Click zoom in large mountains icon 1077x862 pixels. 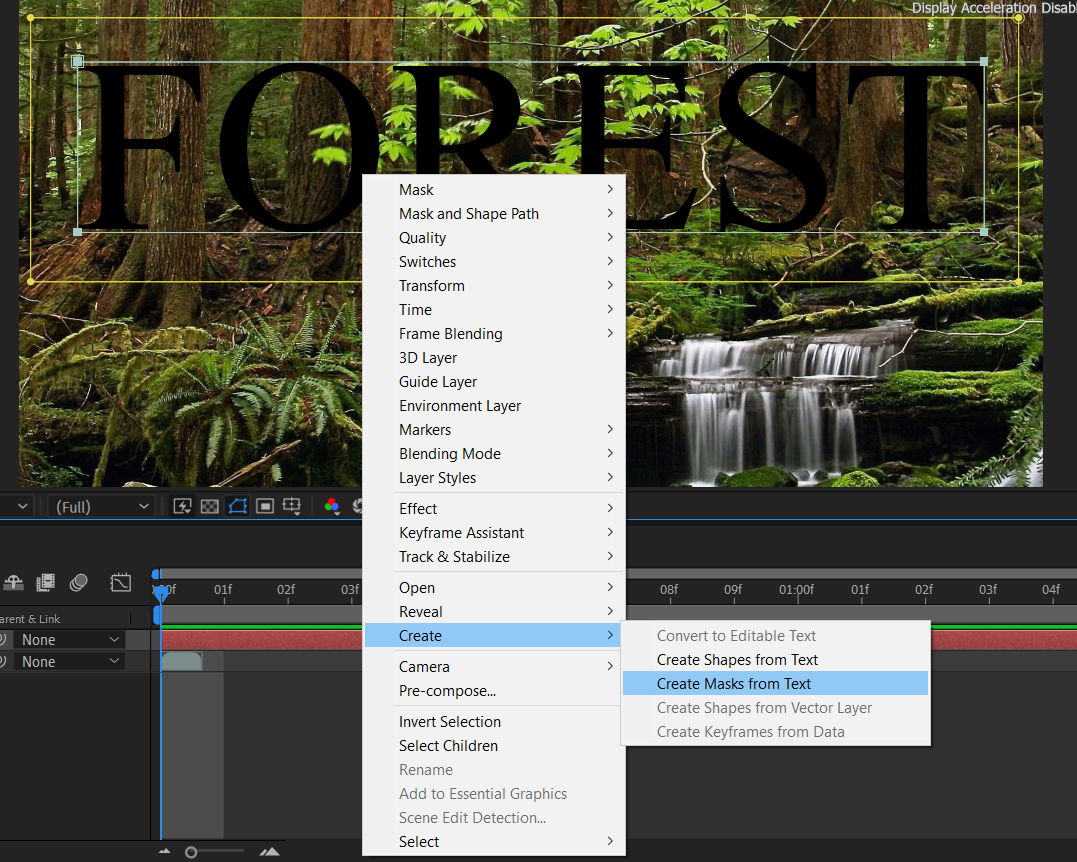(x=270, y=852)
